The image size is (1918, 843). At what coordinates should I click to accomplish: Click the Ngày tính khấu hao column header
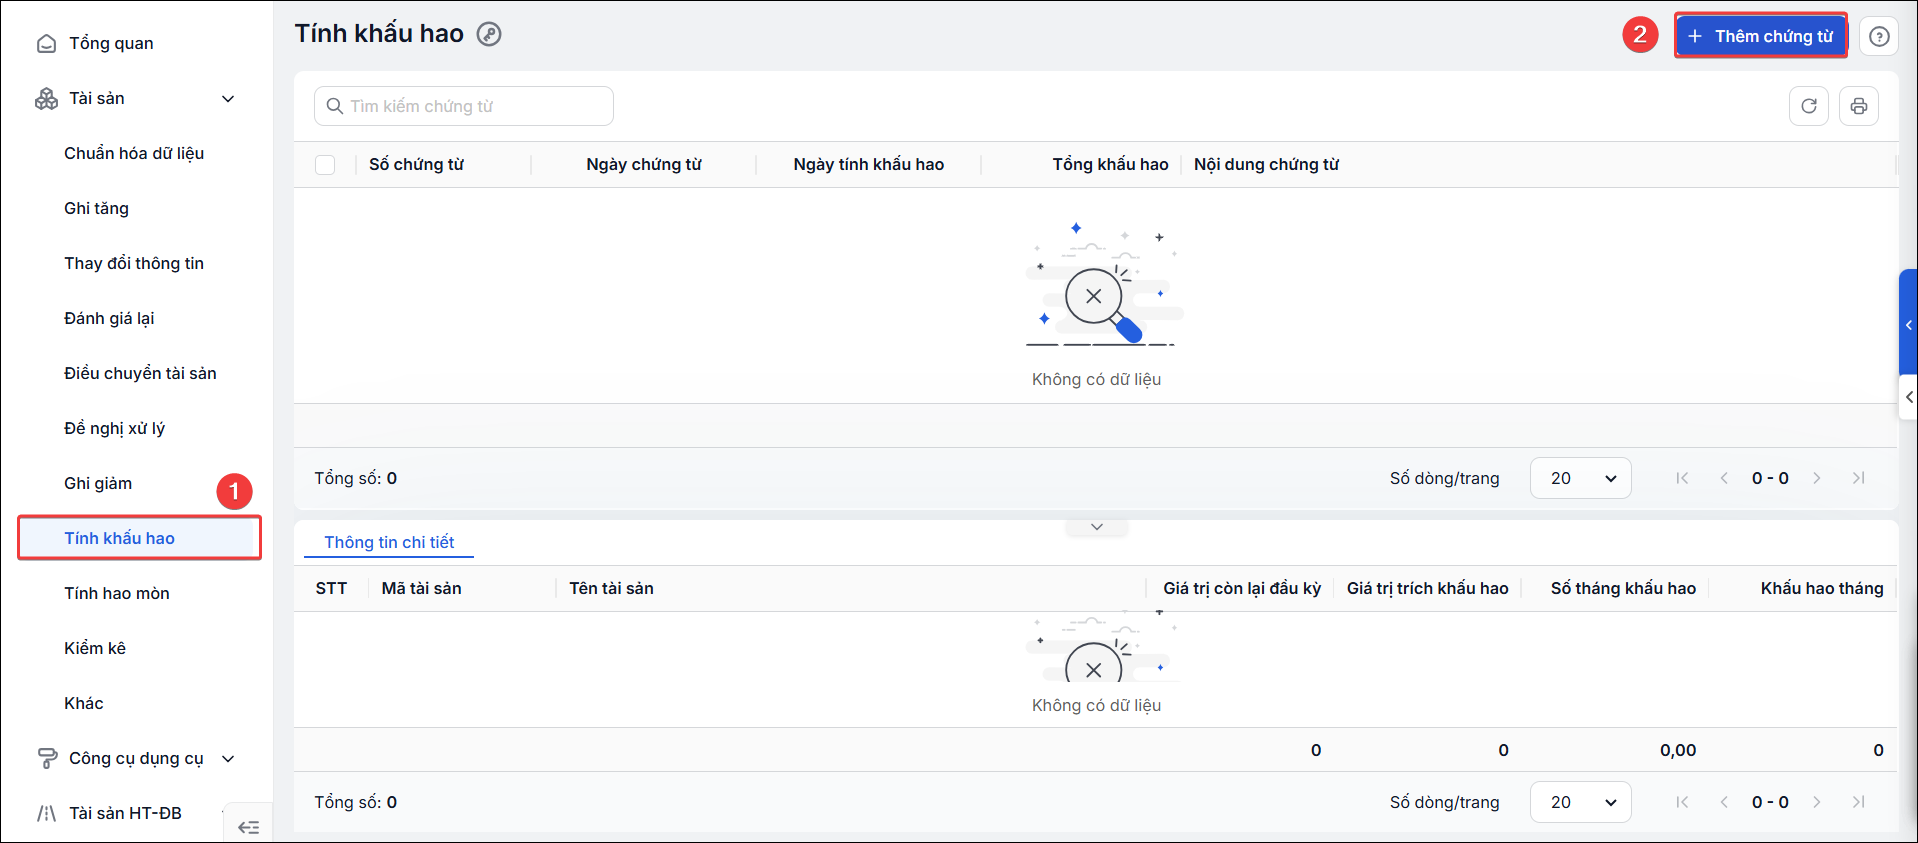[x=869, y=165]
